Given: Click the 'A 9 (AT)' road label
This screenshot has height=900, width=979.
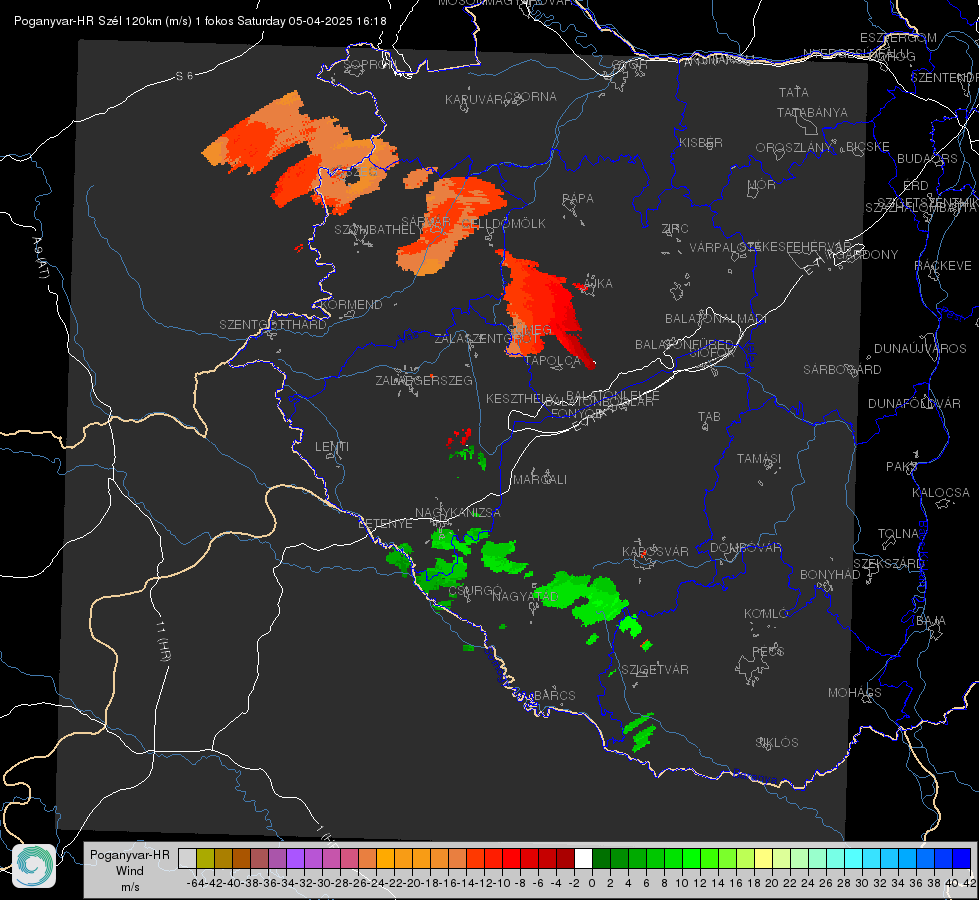Looking at the screenshot, I should point(39,257).
